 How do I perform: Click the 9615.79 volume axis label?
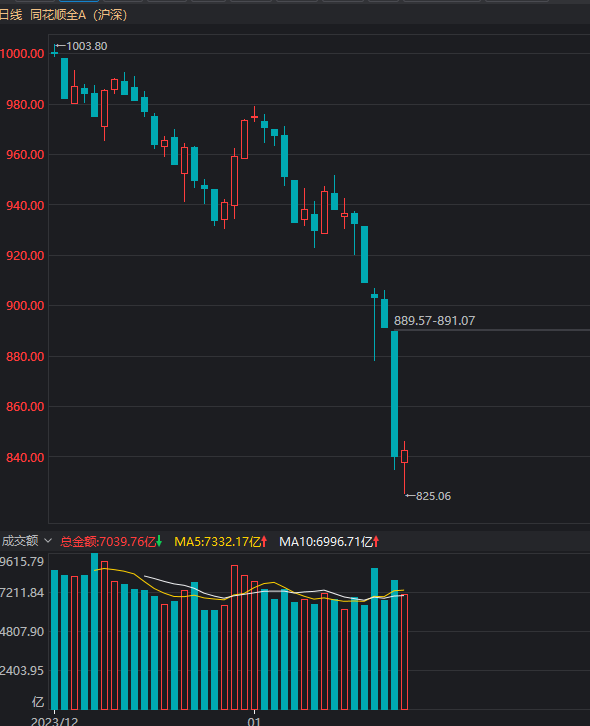(x=22, y=562)
